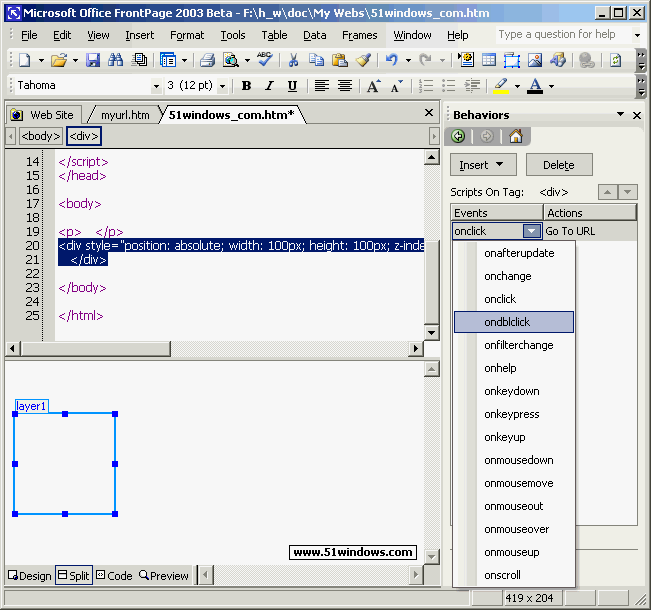This screenshot has width=651, height=610.
Task: Select the Format Painter brush
Action: point(364,60)
